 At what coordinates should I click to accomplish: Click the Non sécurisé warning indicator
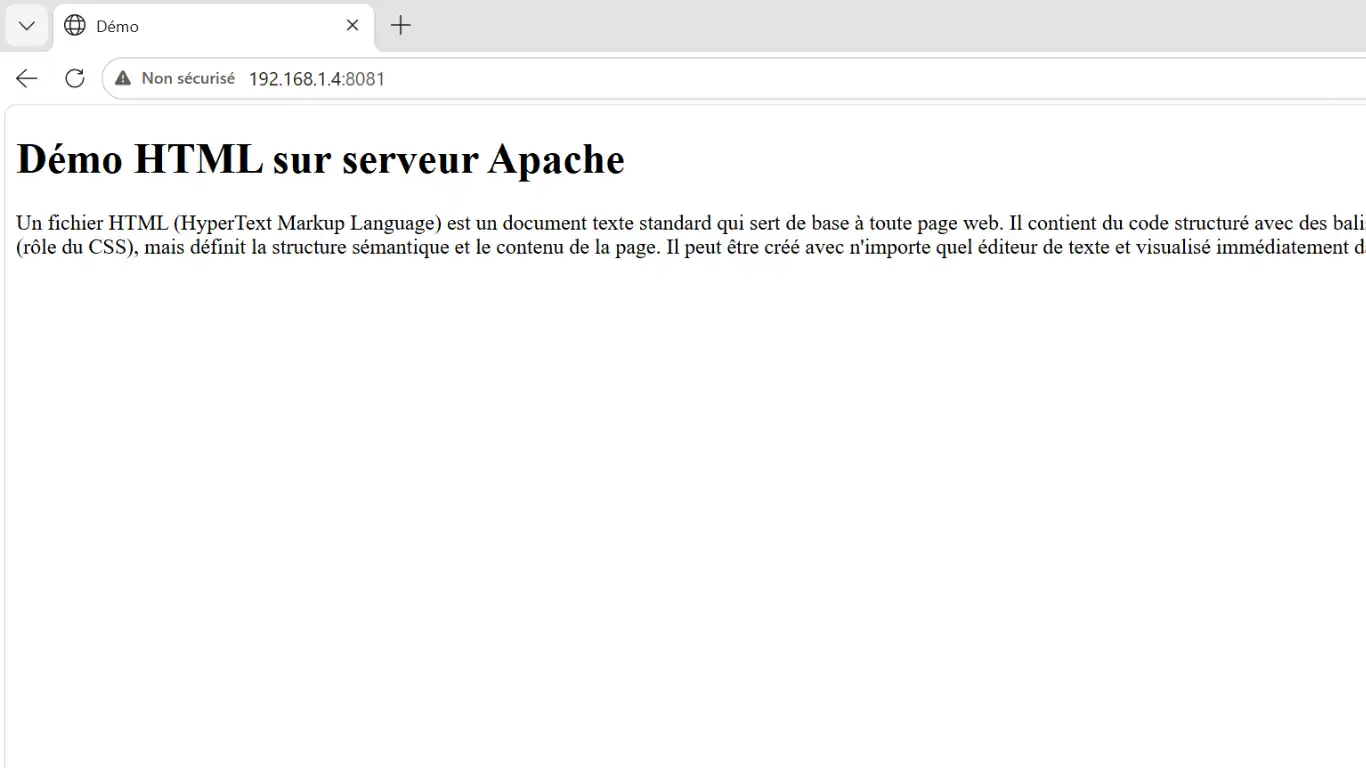coord(175,78)
